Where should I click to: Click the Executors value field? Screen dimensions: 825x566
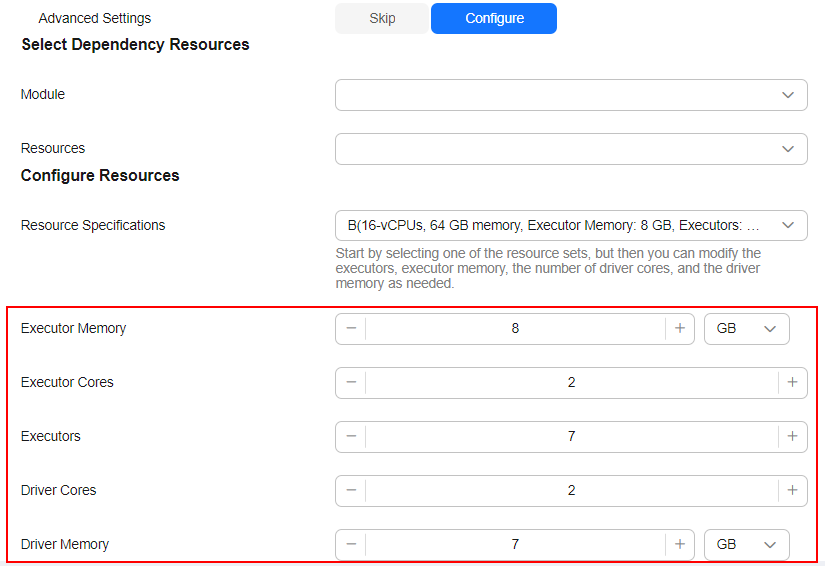click(571, 437)
